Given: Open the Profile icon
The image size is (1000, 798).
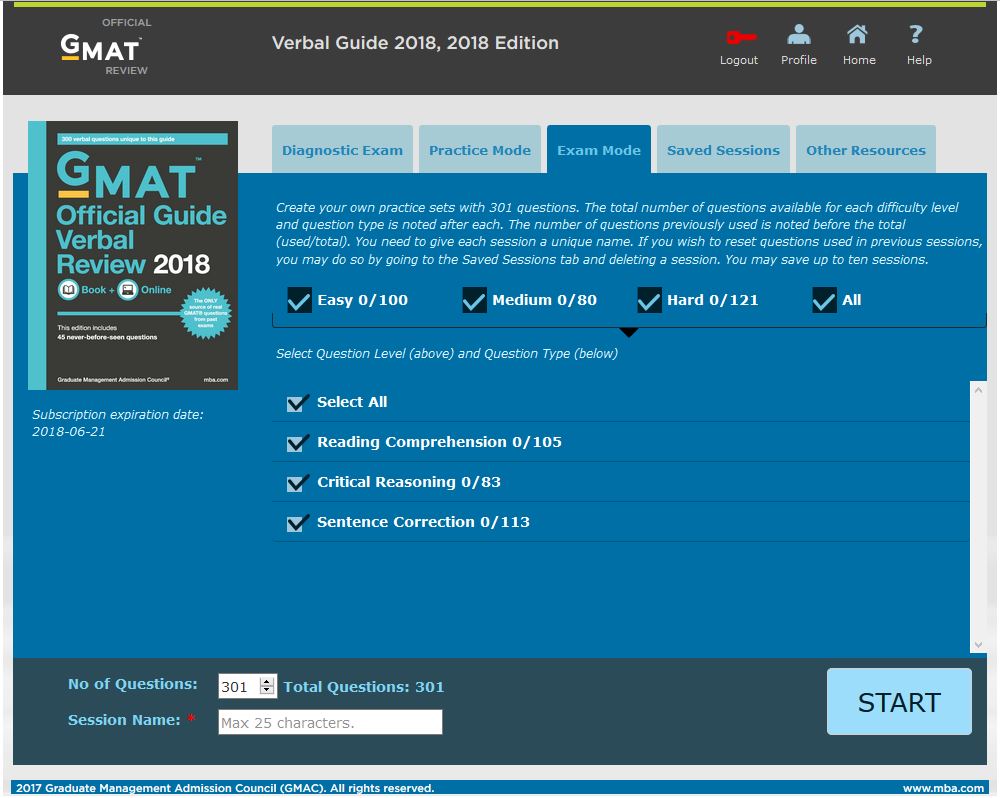Looking at the screenshot, I should pyautogui.click(x=799, y=32).
